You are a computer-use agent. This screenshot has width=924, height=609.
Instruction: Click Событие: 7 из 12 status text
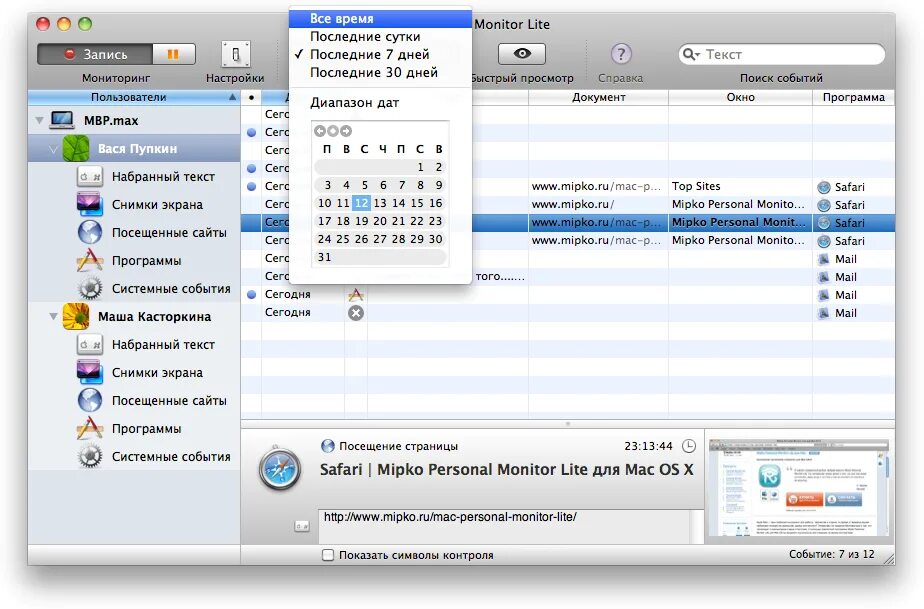coord(831,555)
